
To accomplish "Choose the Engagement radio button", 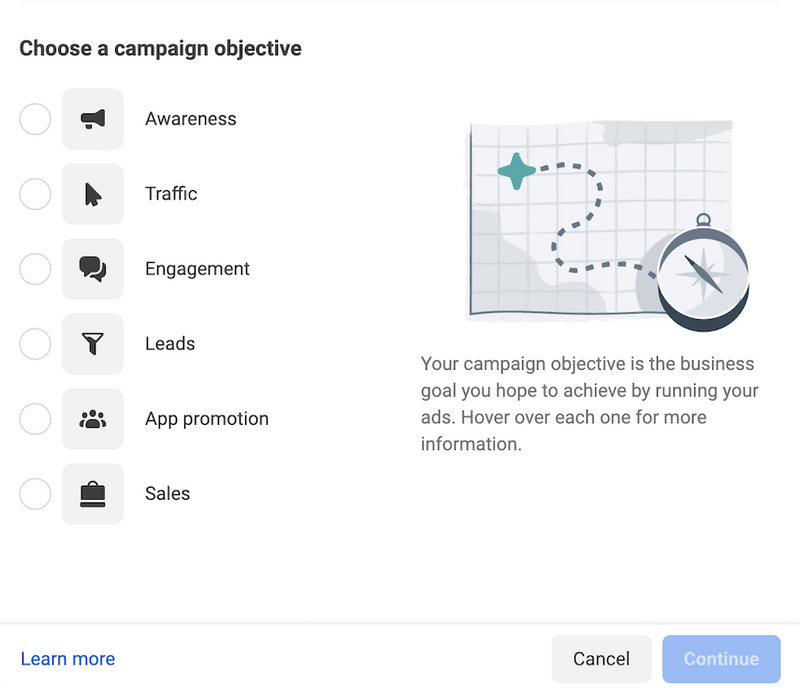I will 35,269.
